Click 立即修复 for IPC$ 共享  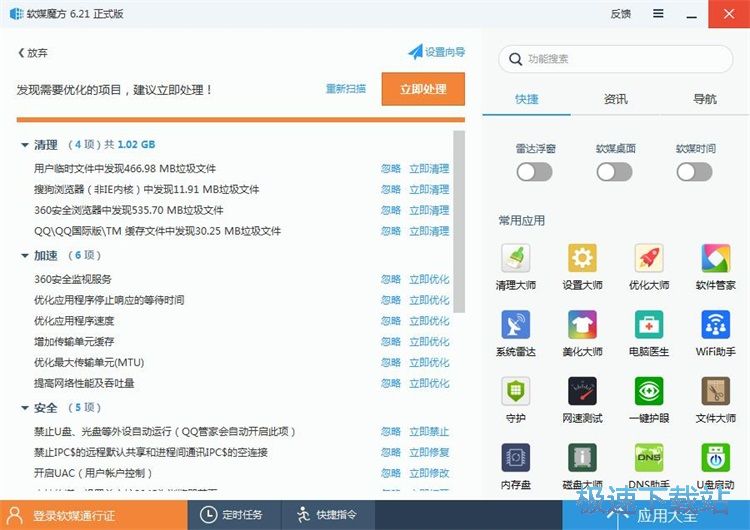(429, 453)
